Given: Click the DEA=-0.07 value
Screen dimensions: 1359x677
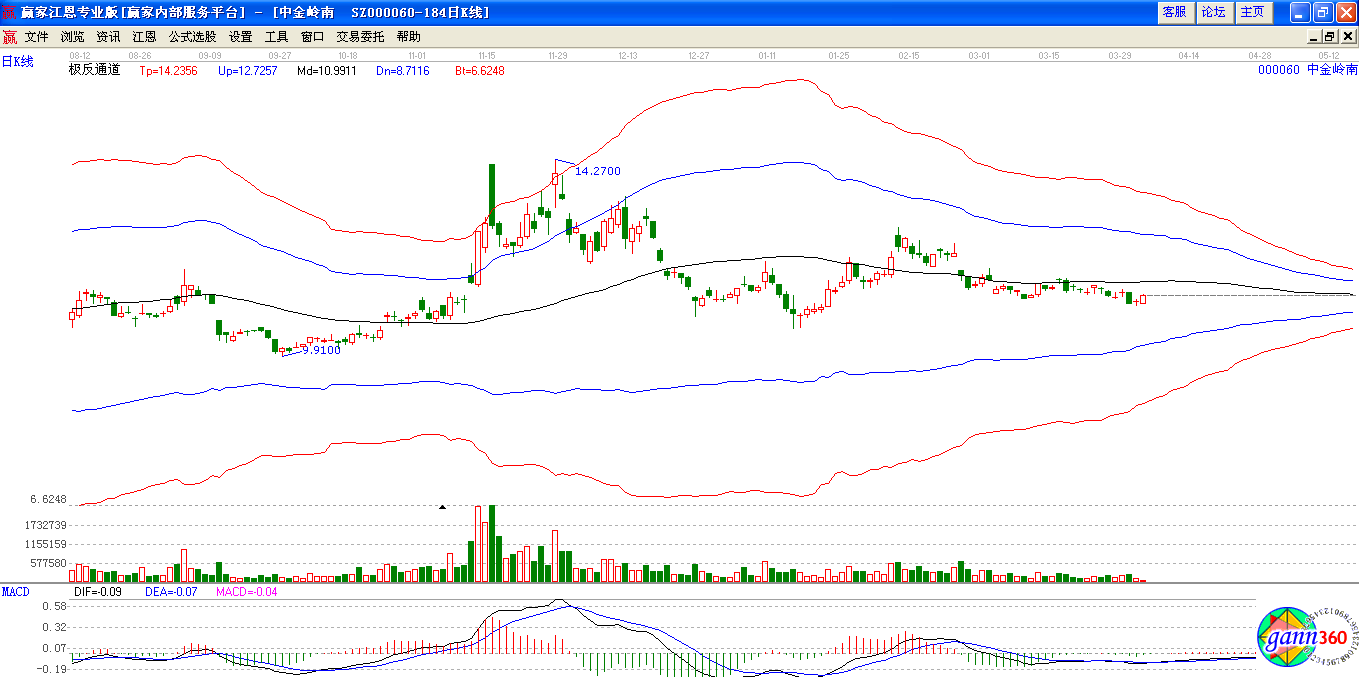Looking at the screenshot, I should [172, 592].
